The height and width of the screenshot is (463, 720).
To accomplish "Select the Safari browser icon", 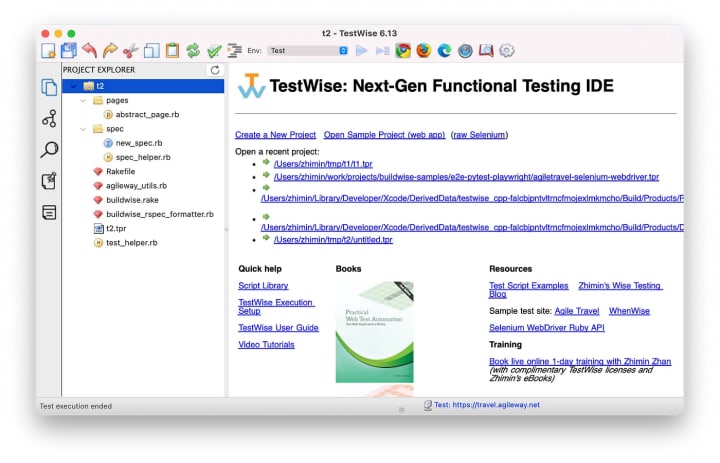I will click(x=465, y=51).
